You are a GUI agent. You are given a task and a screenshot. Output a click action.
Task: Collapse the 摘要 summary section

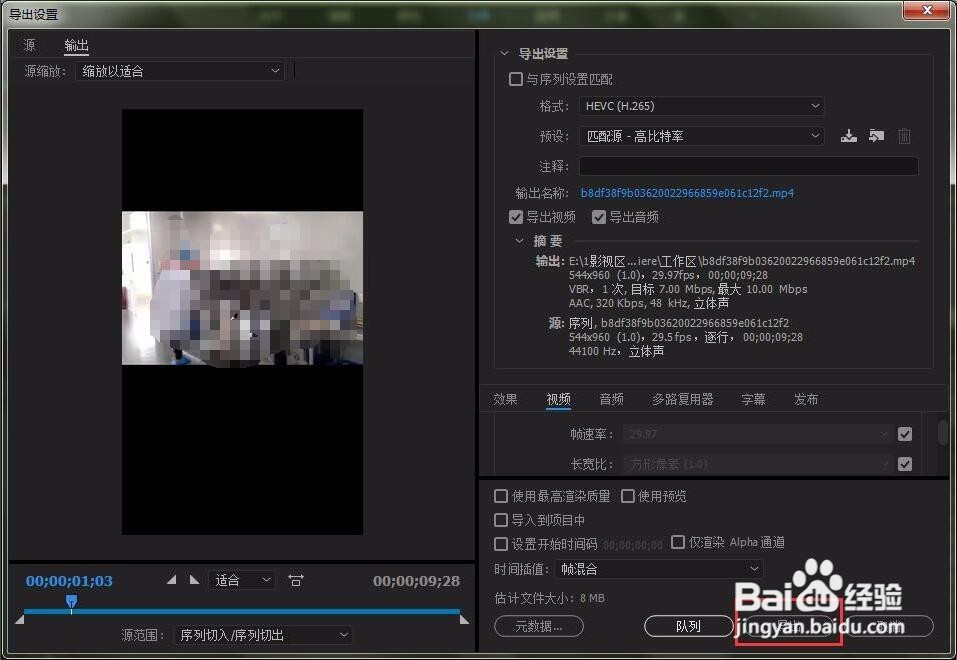point(521,240)
